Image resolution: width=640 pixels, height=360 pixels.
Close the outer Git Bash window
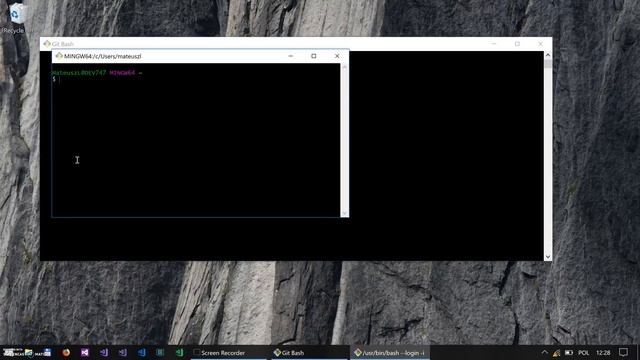pyautogui.click(x=540, y=44)
